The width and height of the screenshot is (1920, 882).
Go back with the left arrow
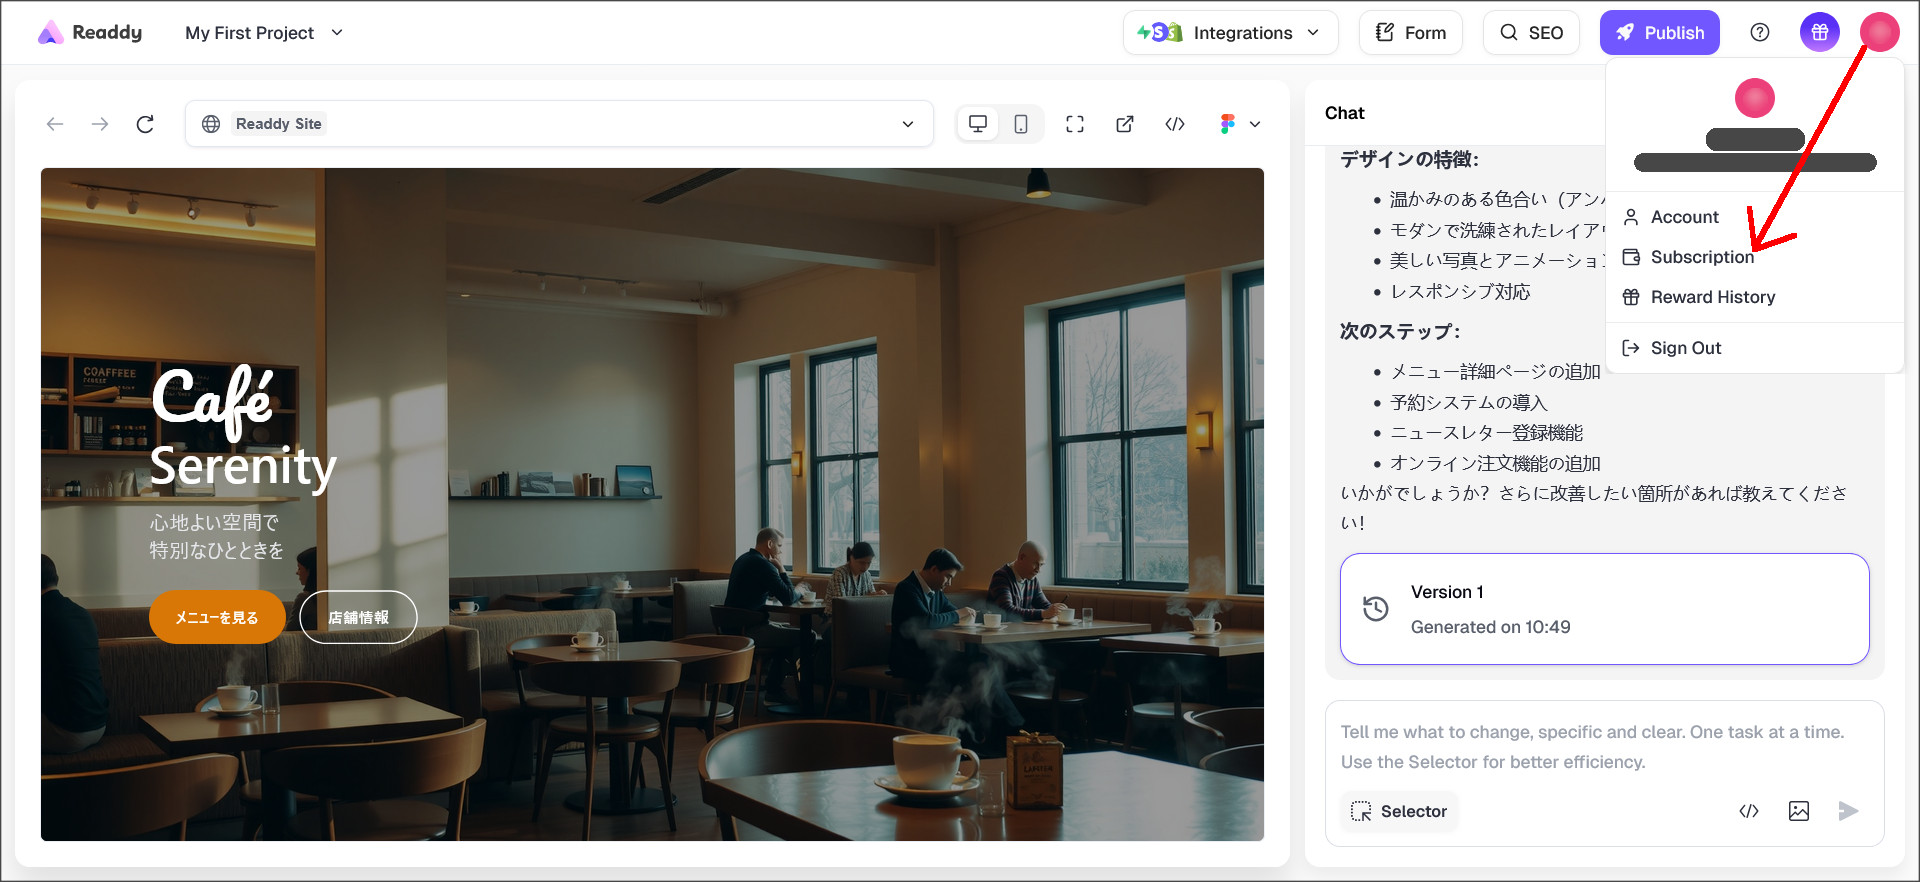point(55,124)
